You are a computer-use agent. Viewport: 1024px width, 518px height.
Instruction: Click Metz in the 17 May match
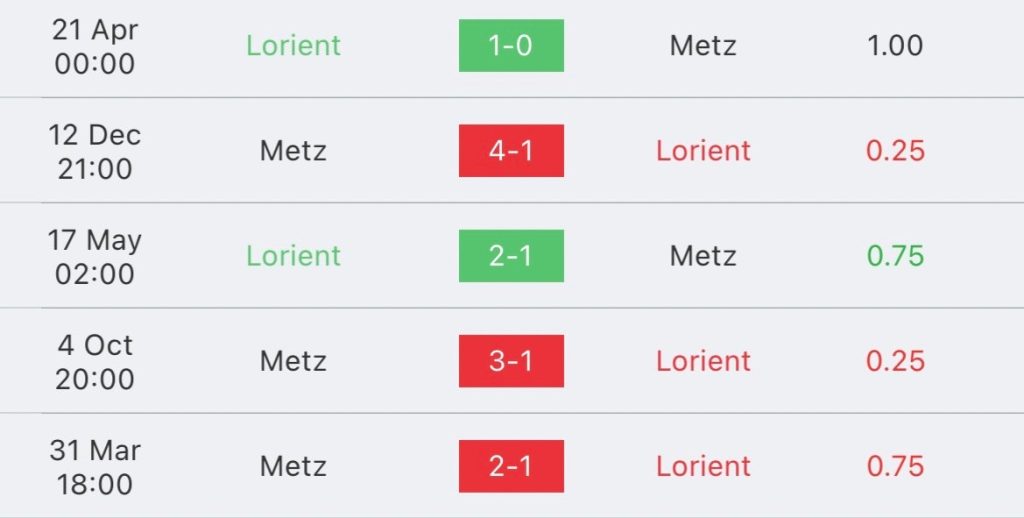click(x=703, y=256)
